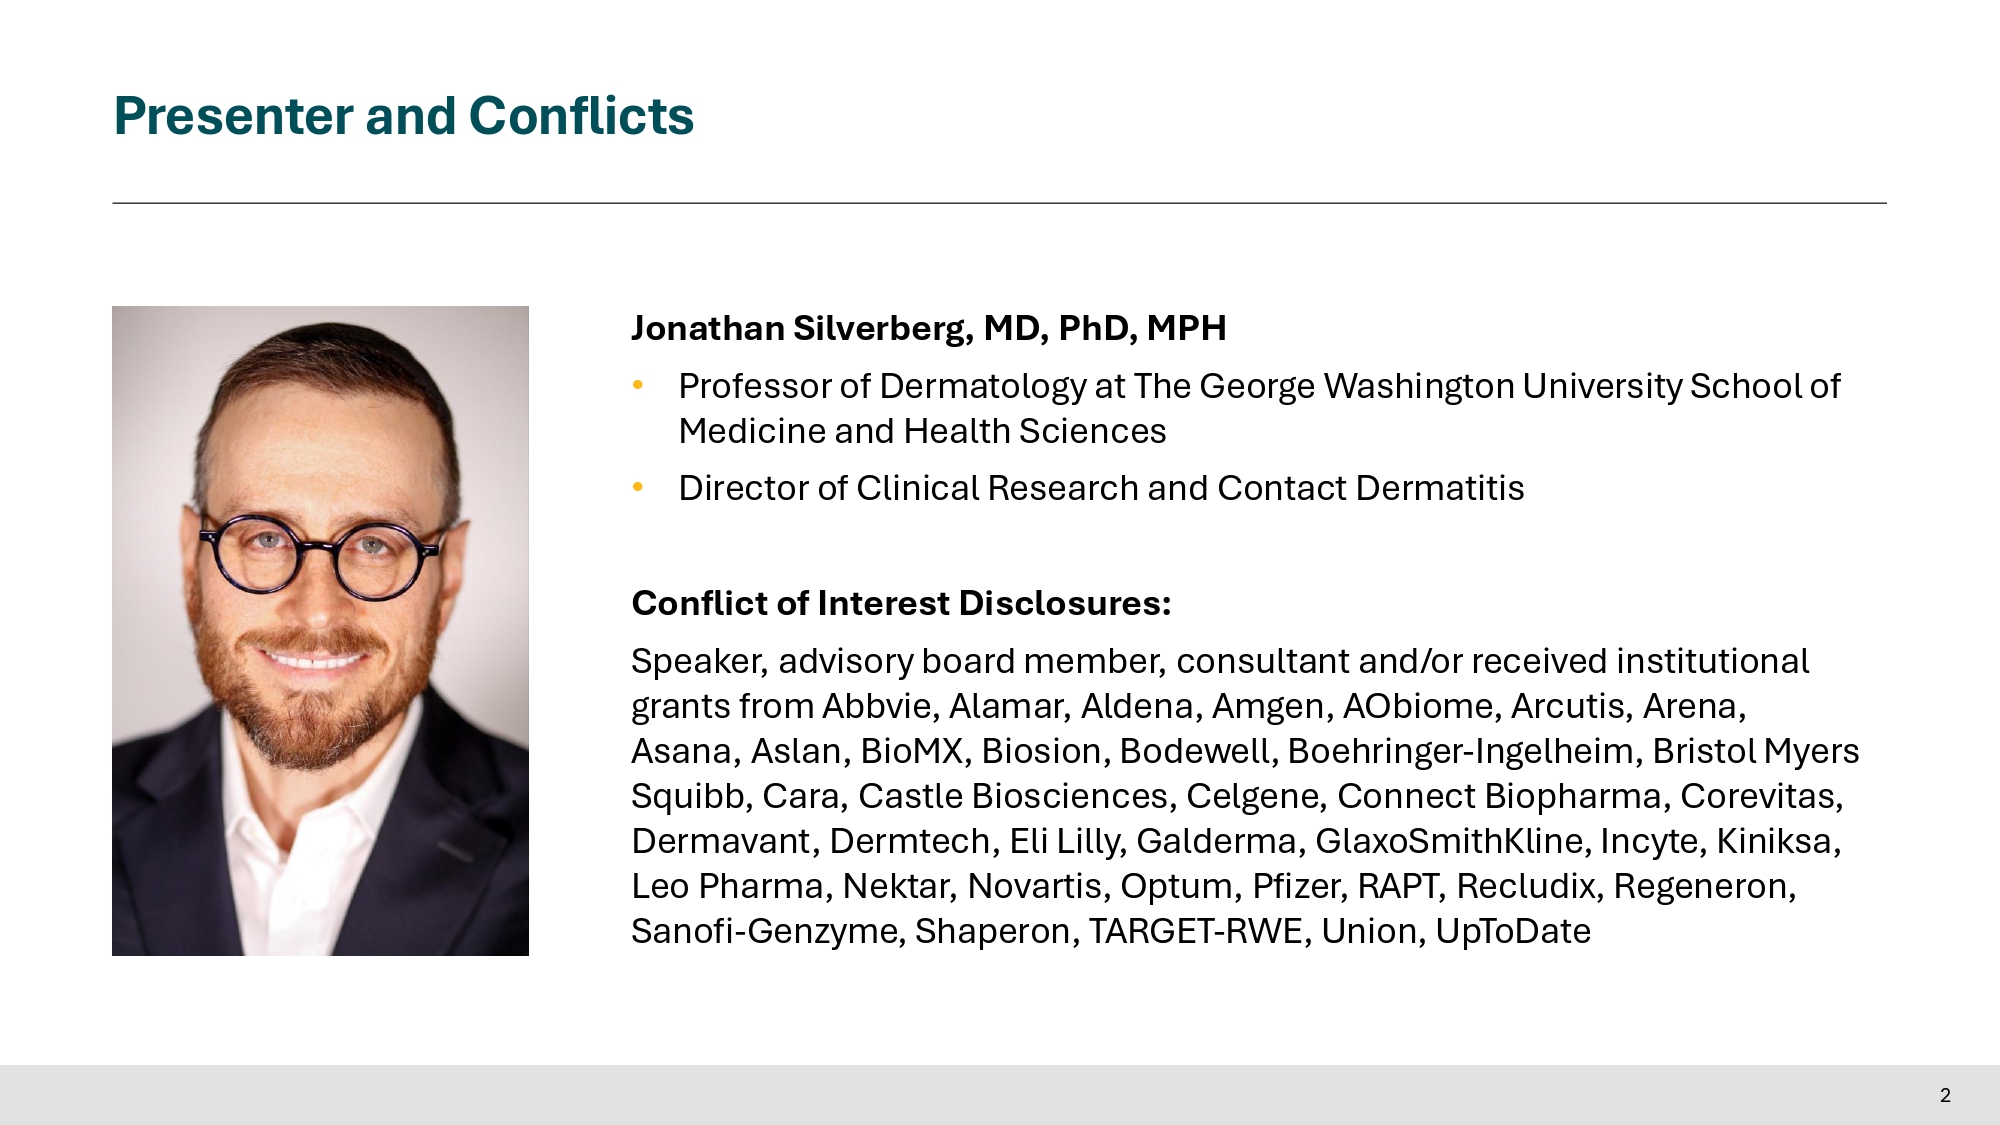Select the presenter headshot photo
2000x1125 pixels.
pyautogui.click(x=320, y=630)
